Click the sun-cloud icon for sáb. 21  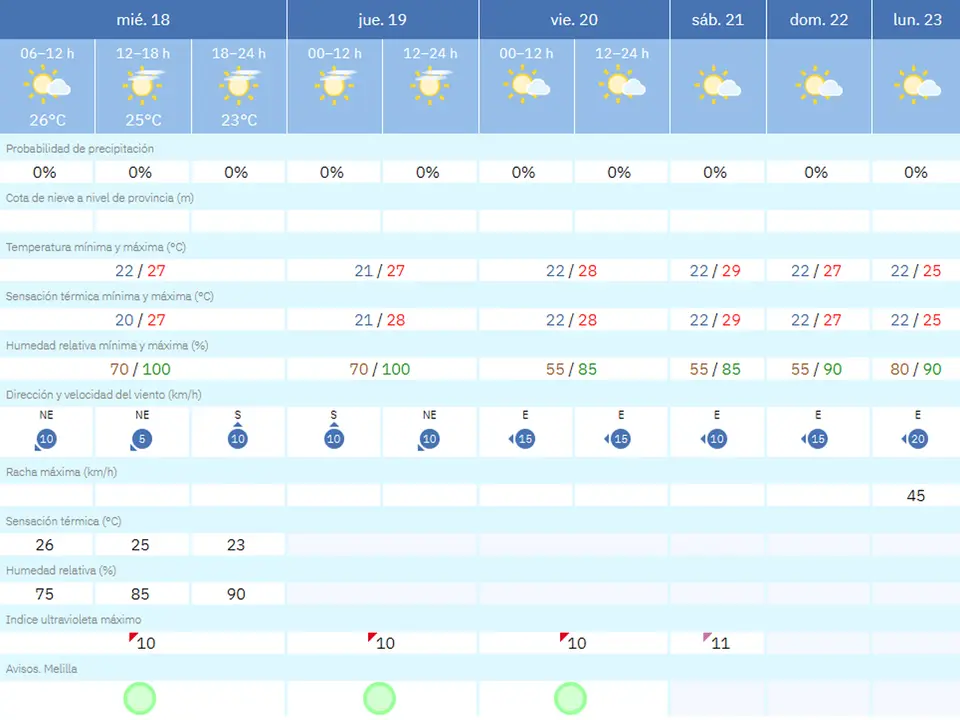point(718,85)
